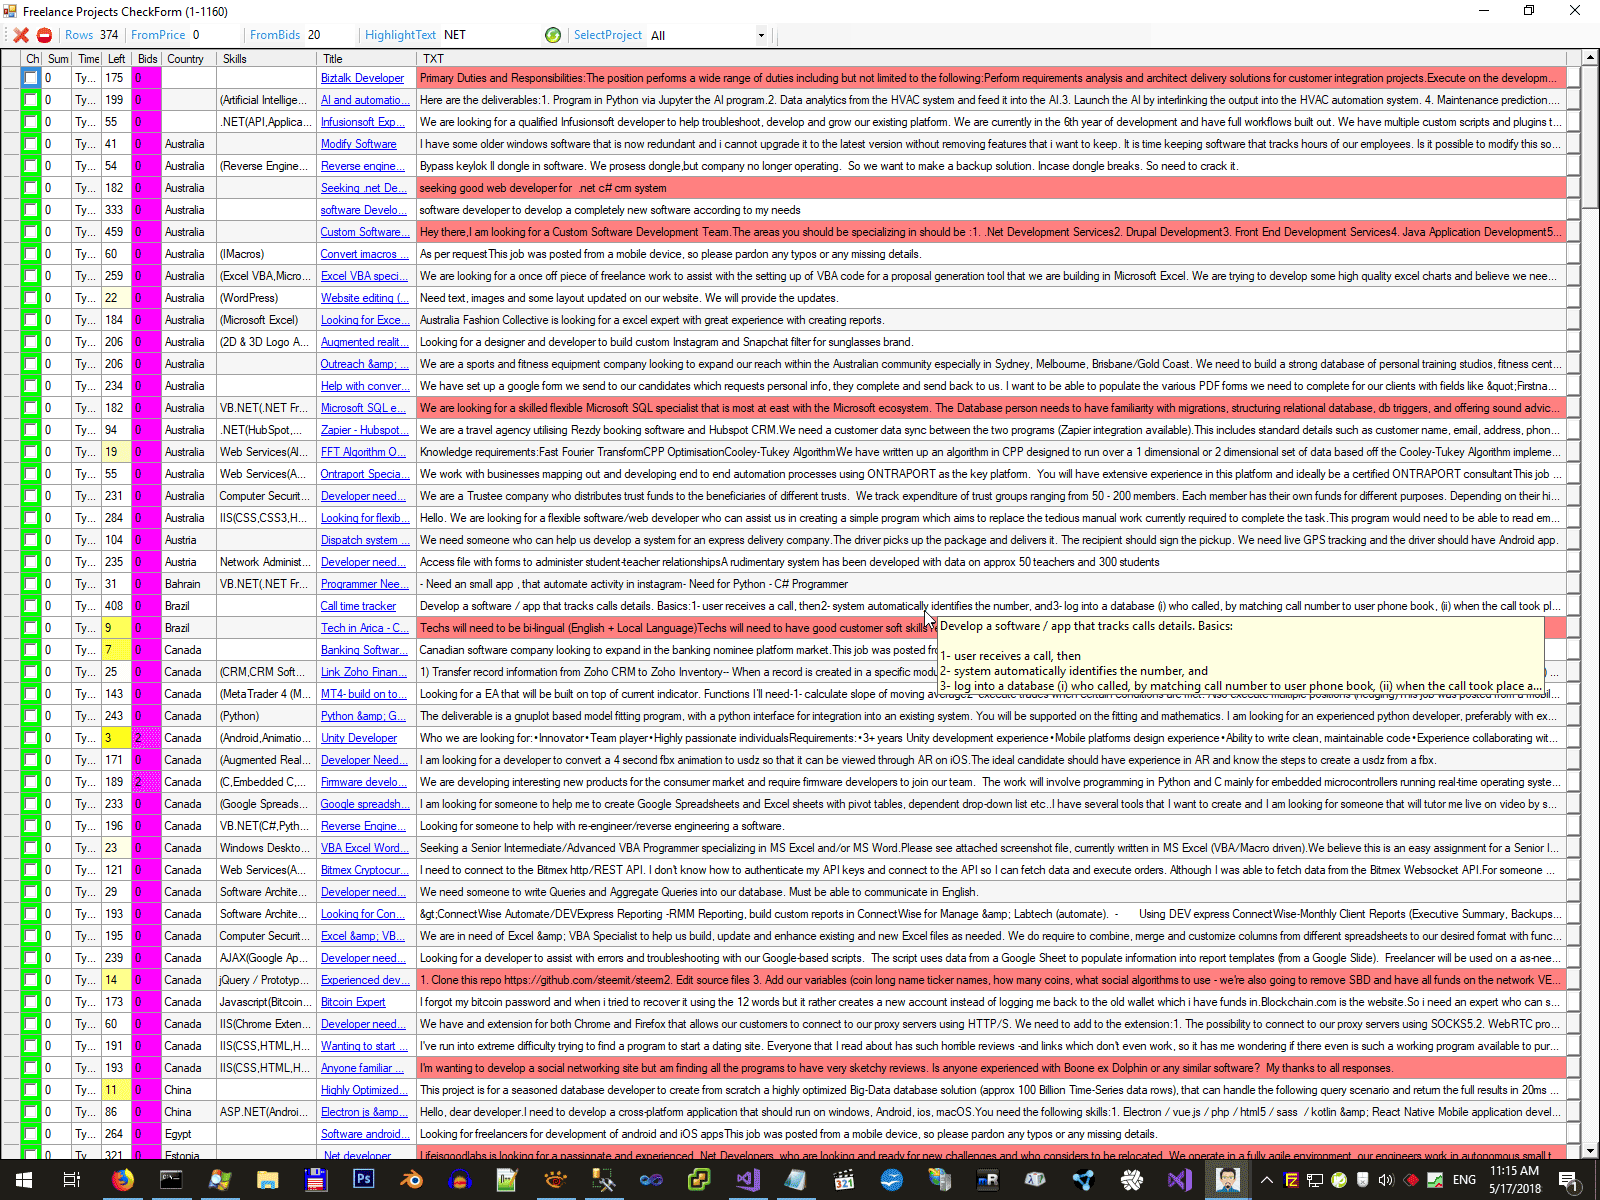1600x1200 pixels.
Task: Click the scrollbar up arrow
Action: coord(1591,59)
